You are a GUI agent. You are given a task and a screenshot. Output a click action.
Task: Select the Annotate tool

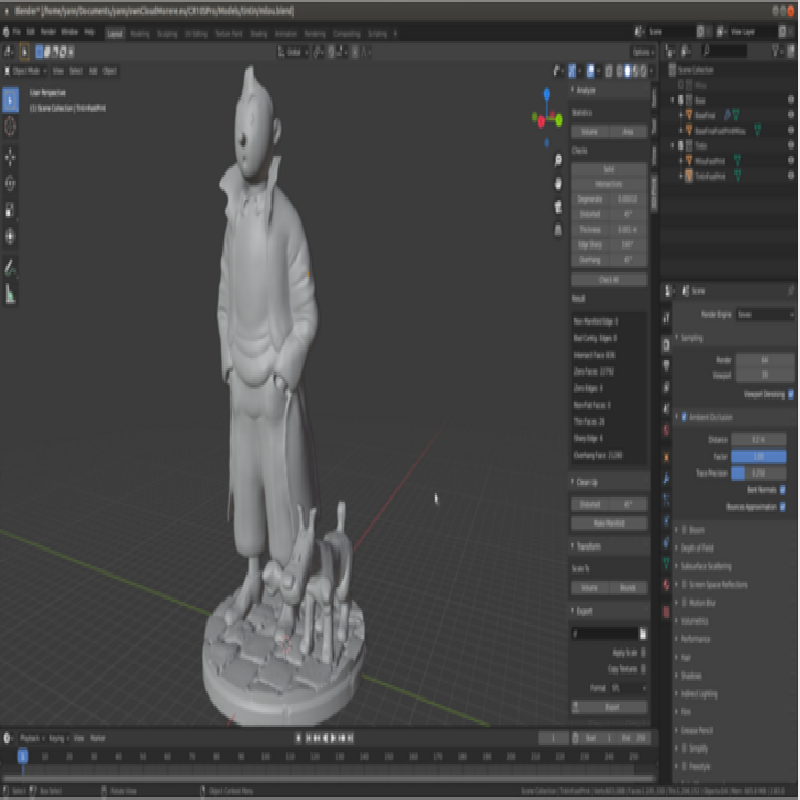tap(10, 267)
